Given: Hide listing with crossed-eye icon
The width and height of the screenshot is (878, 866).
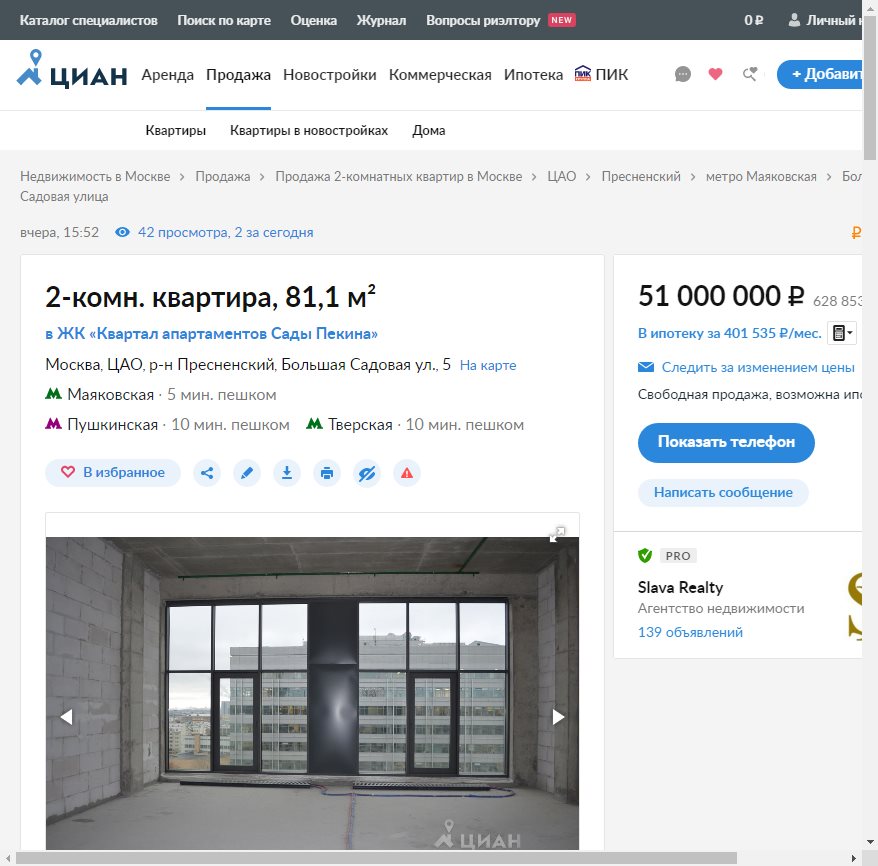Looking at the screenshot, I should point(367,473).
